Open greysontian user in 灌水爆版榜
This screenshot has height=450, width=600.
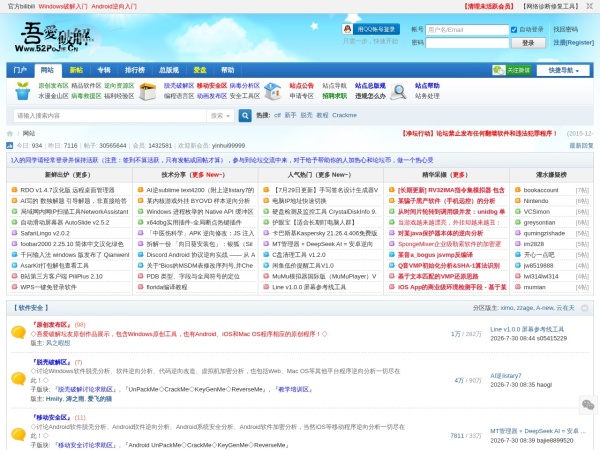(539, 222)
